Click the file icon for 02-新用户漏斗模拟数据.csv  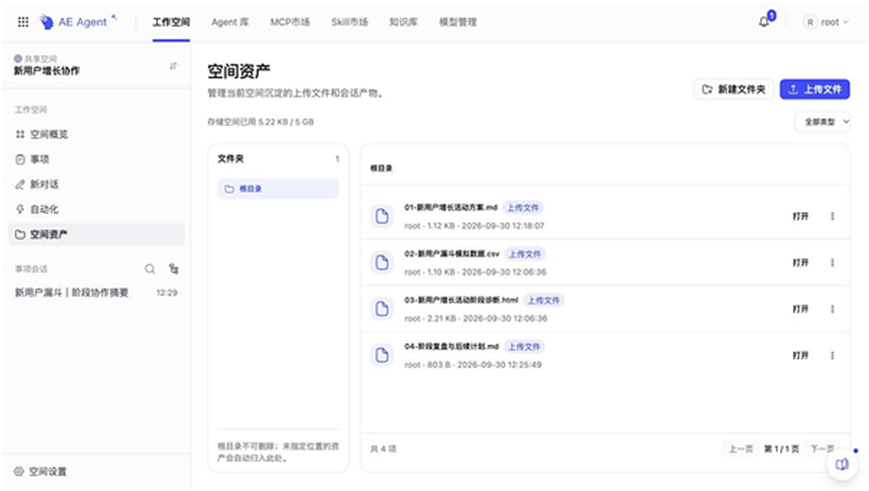pos(382,262)
